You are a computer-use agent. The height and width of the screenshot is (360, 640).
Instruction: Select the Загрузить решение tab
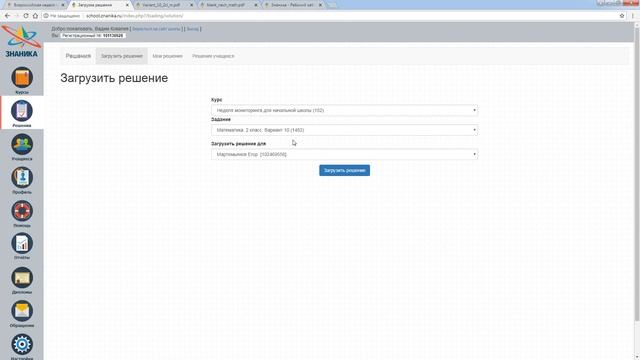pyautogui.click(x=122, y=56)
